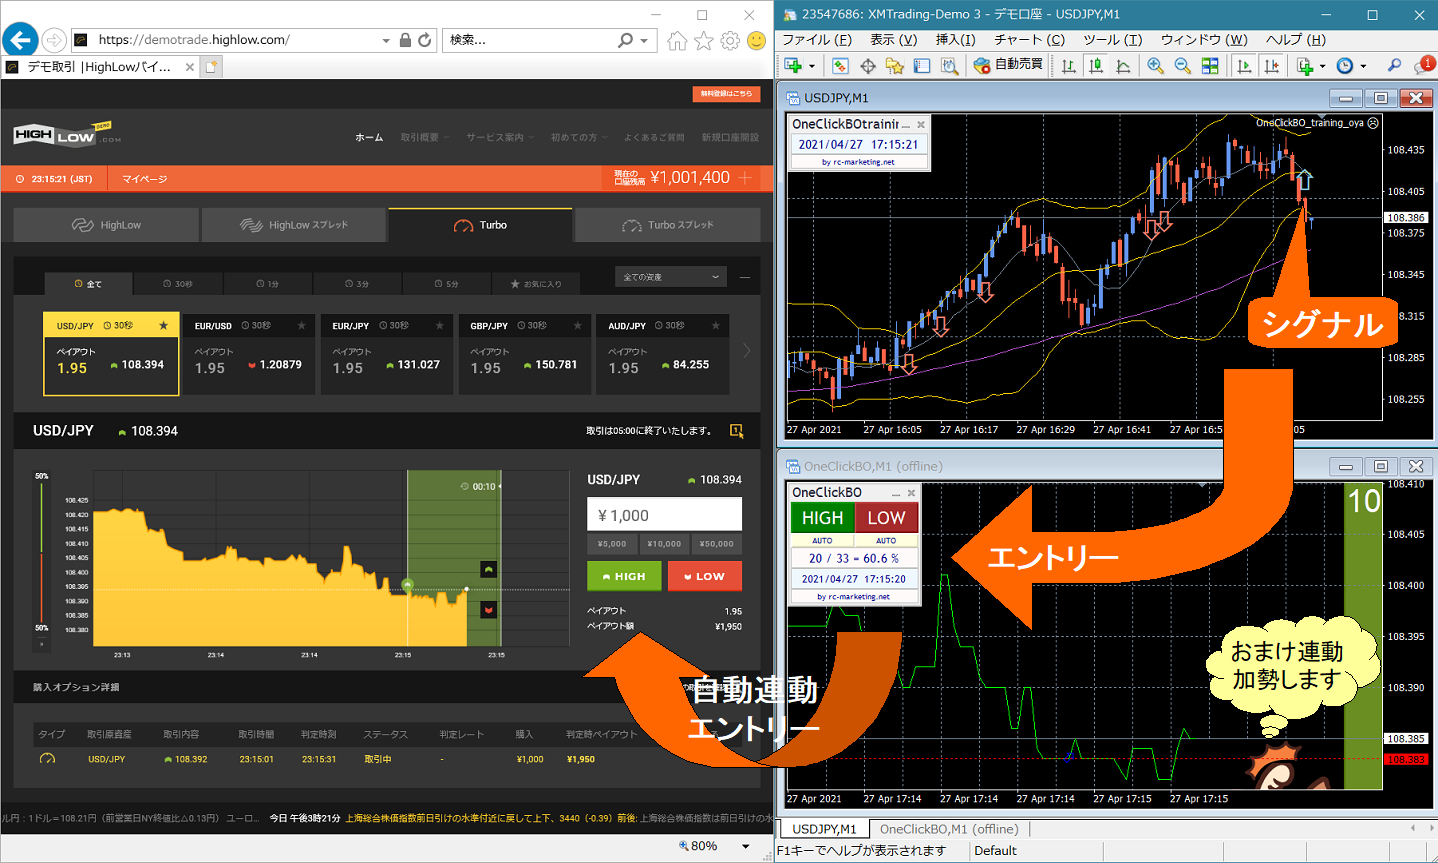Open ヘルプ menu in MetaTrader
The height and width of the screenshot is (863, 1438).
coord(1295,40)
